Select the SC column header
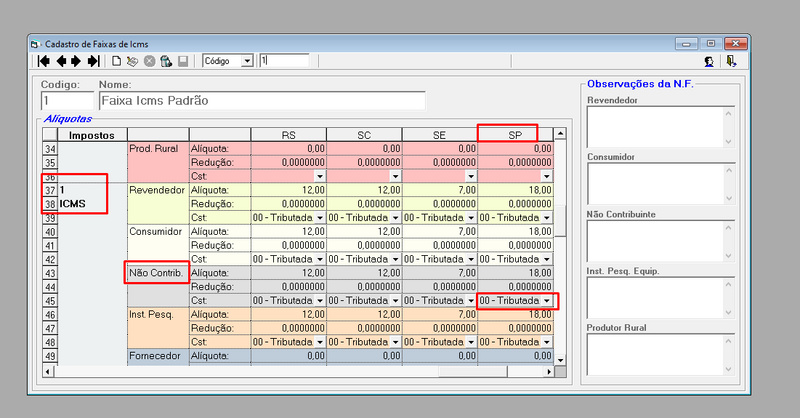This screenshot has width=800, height=418. click(364, 135)
